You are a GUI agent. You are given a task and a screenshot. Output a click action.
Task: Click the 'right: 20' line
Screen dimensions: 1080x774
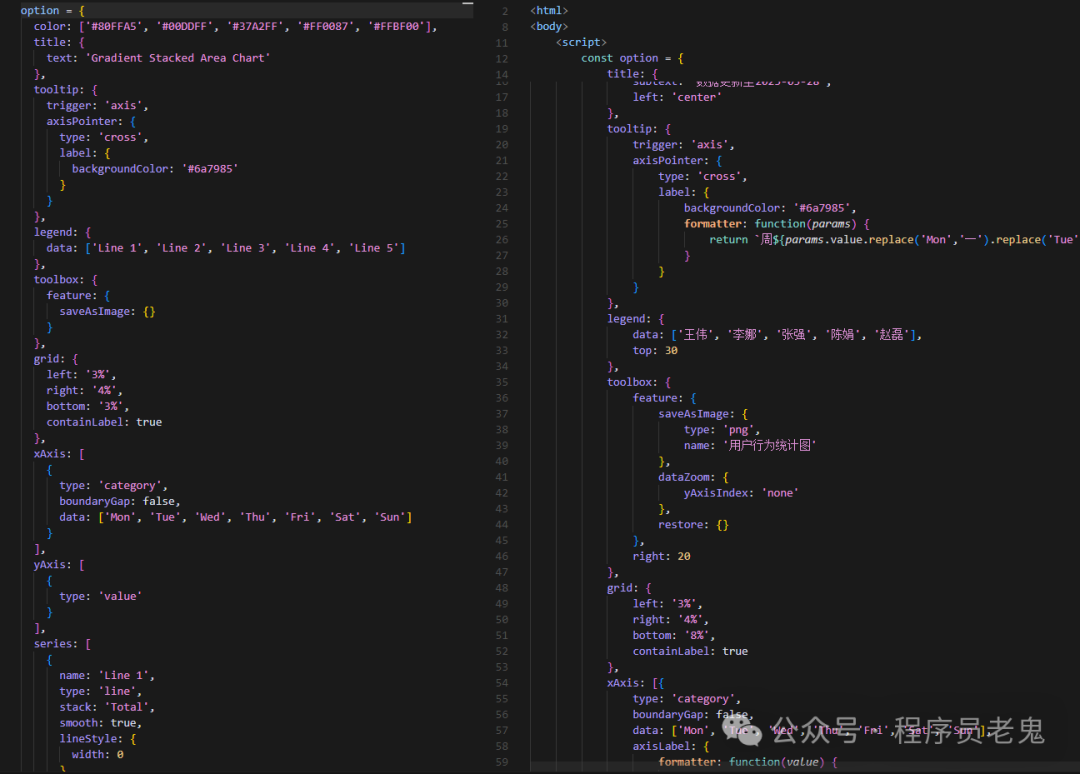pyautogui.click(x=661, y=556)
